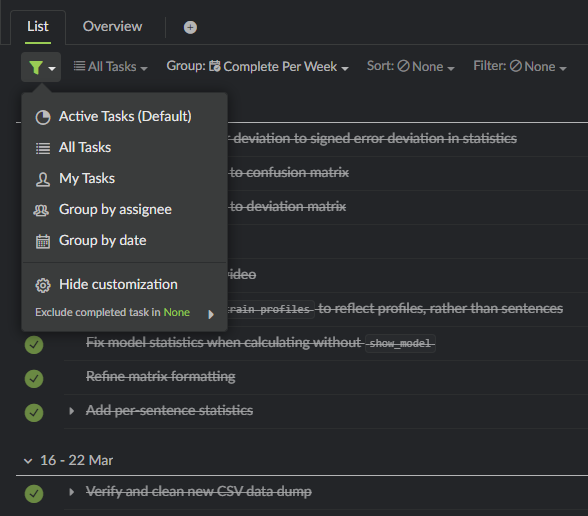Click the list icon beside All Tasks
Image resolution: width=588 pixels, height=516 pixels.
79,66
